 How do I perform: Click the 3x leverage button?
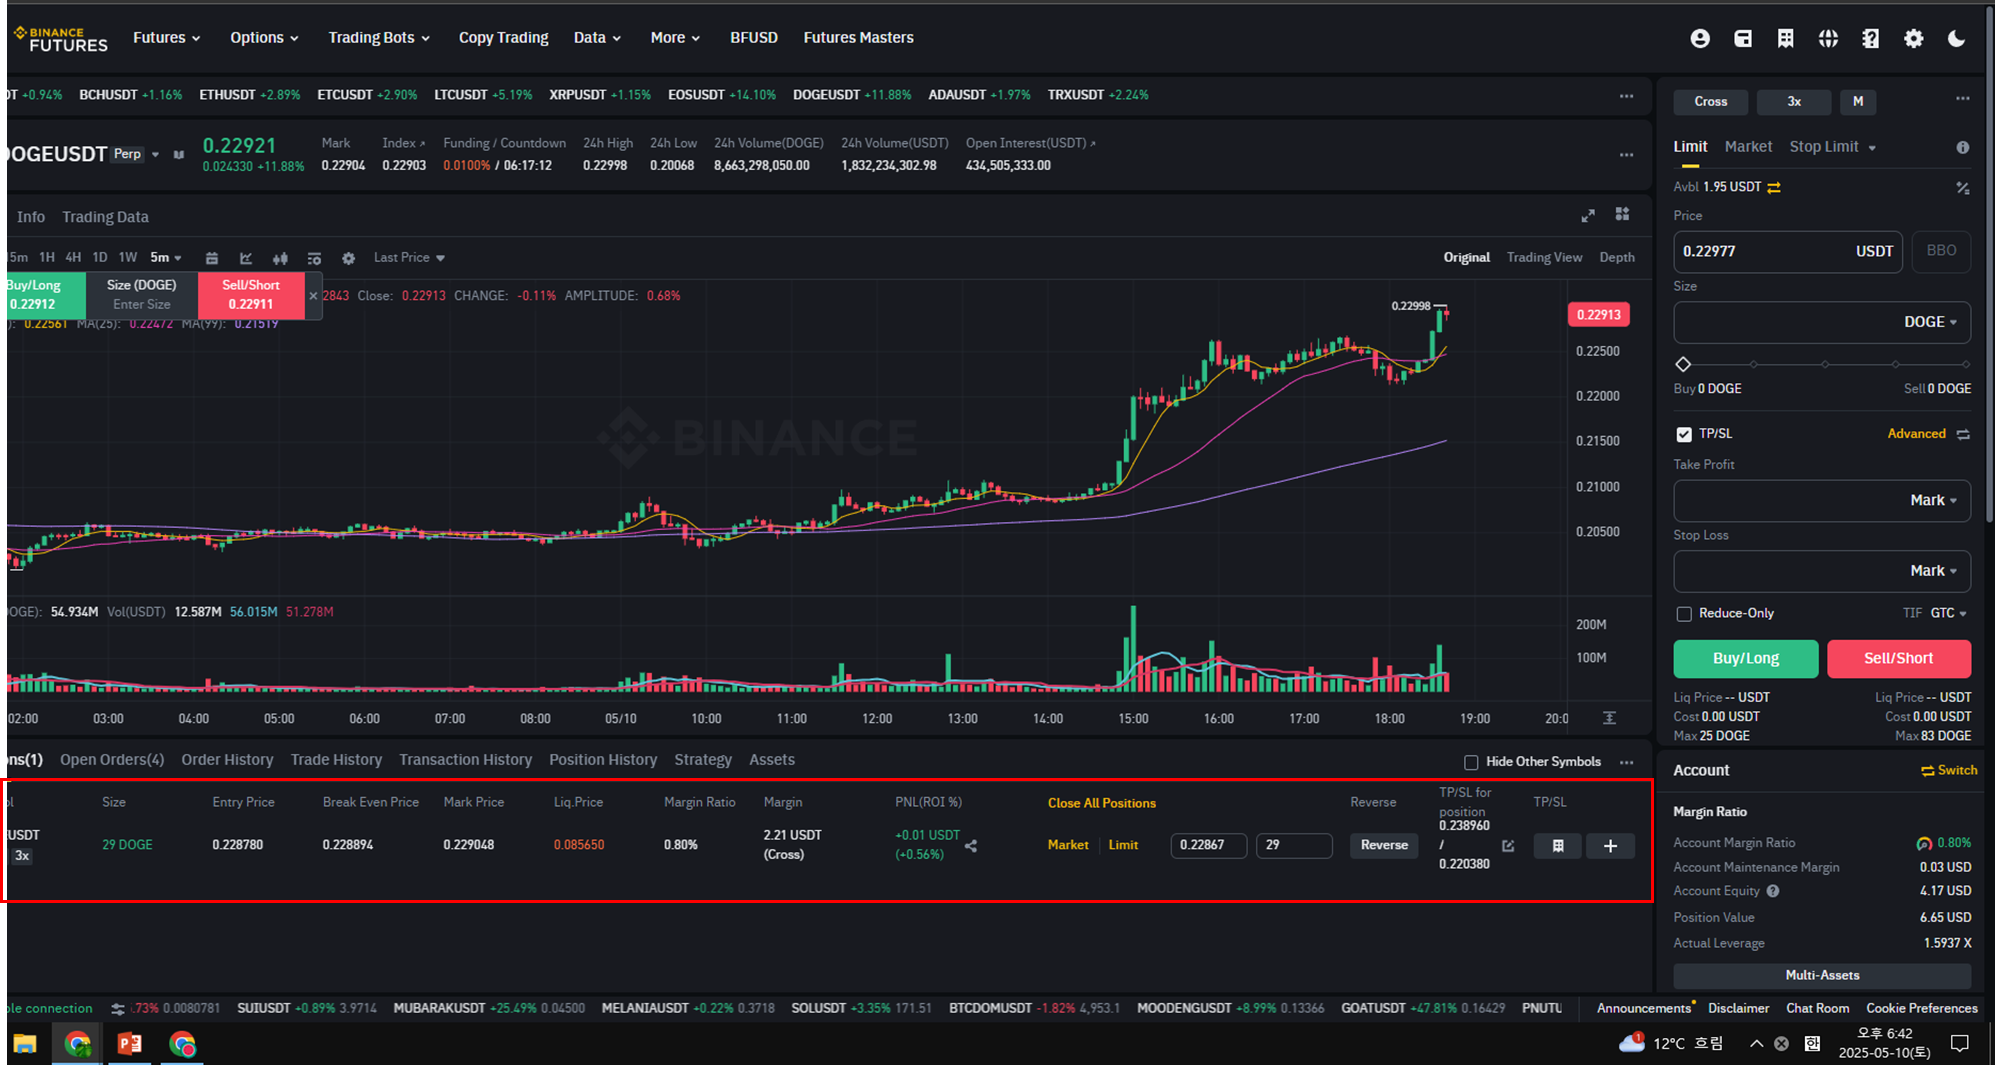[1794, 102]
